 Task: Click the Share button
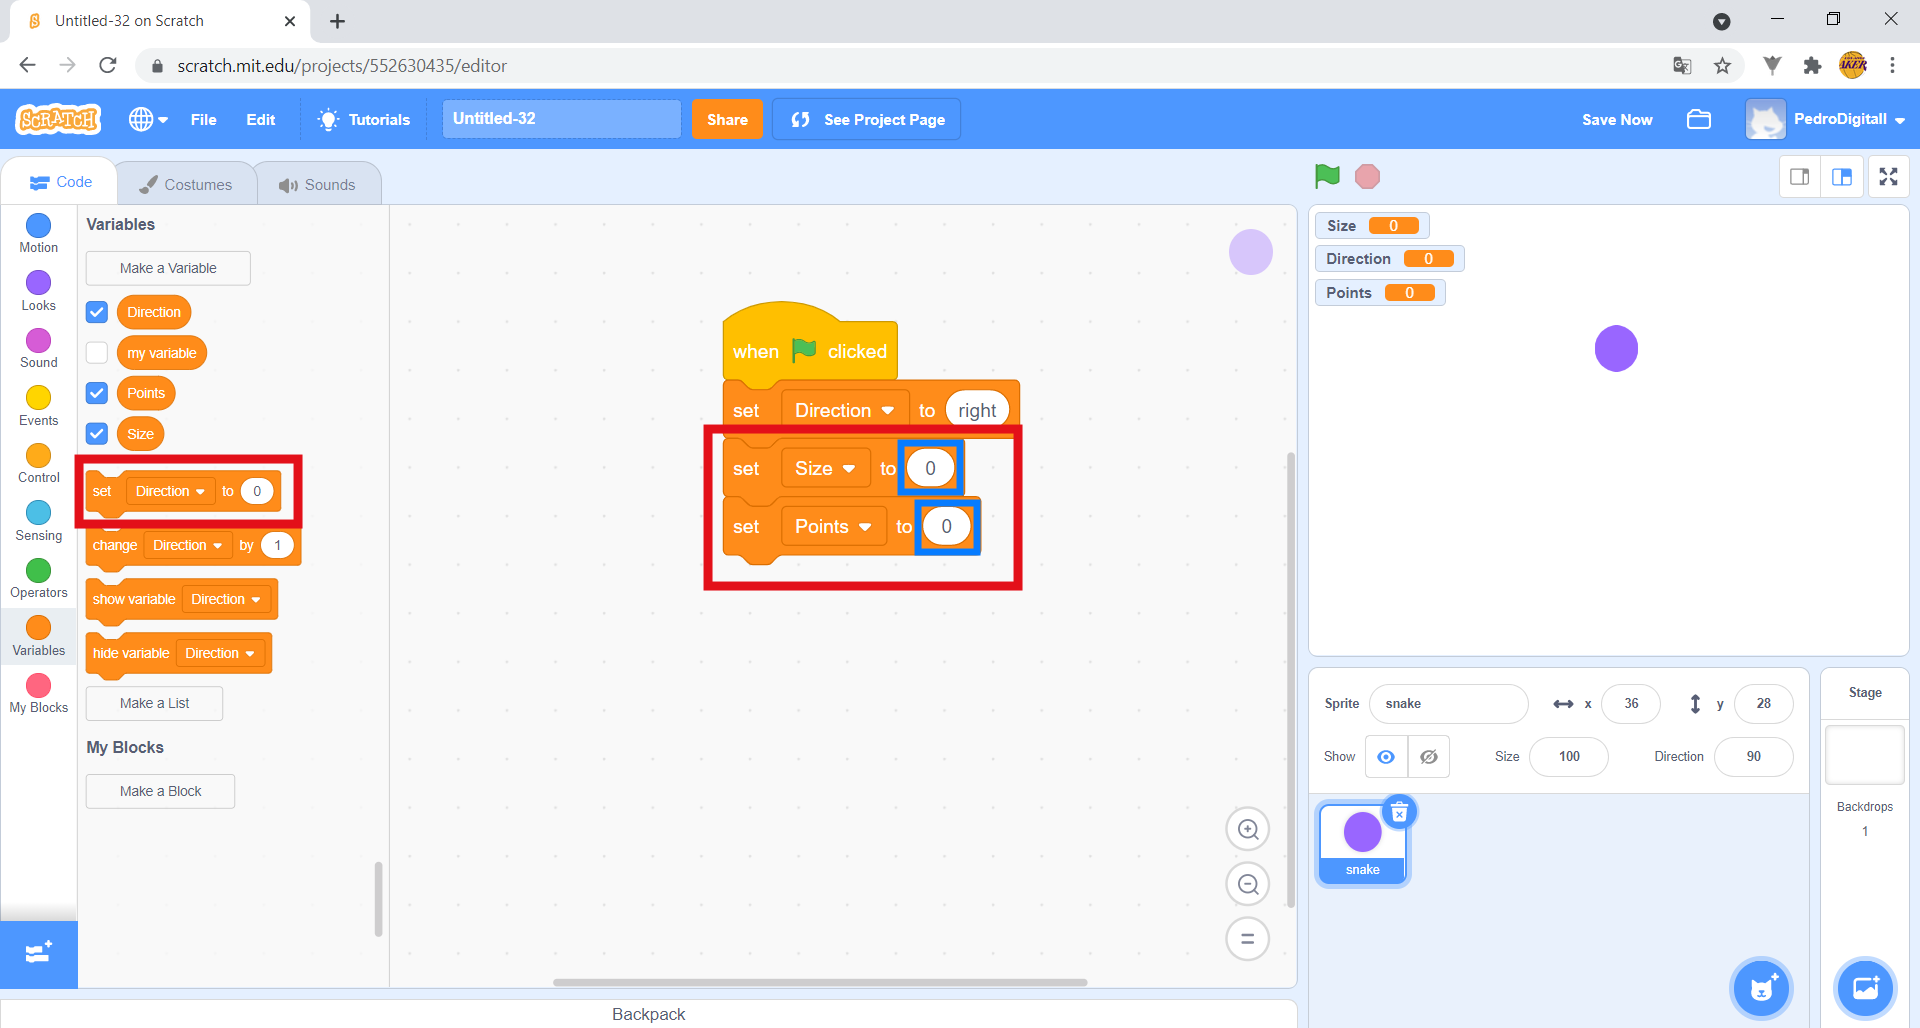click(727, 119)
